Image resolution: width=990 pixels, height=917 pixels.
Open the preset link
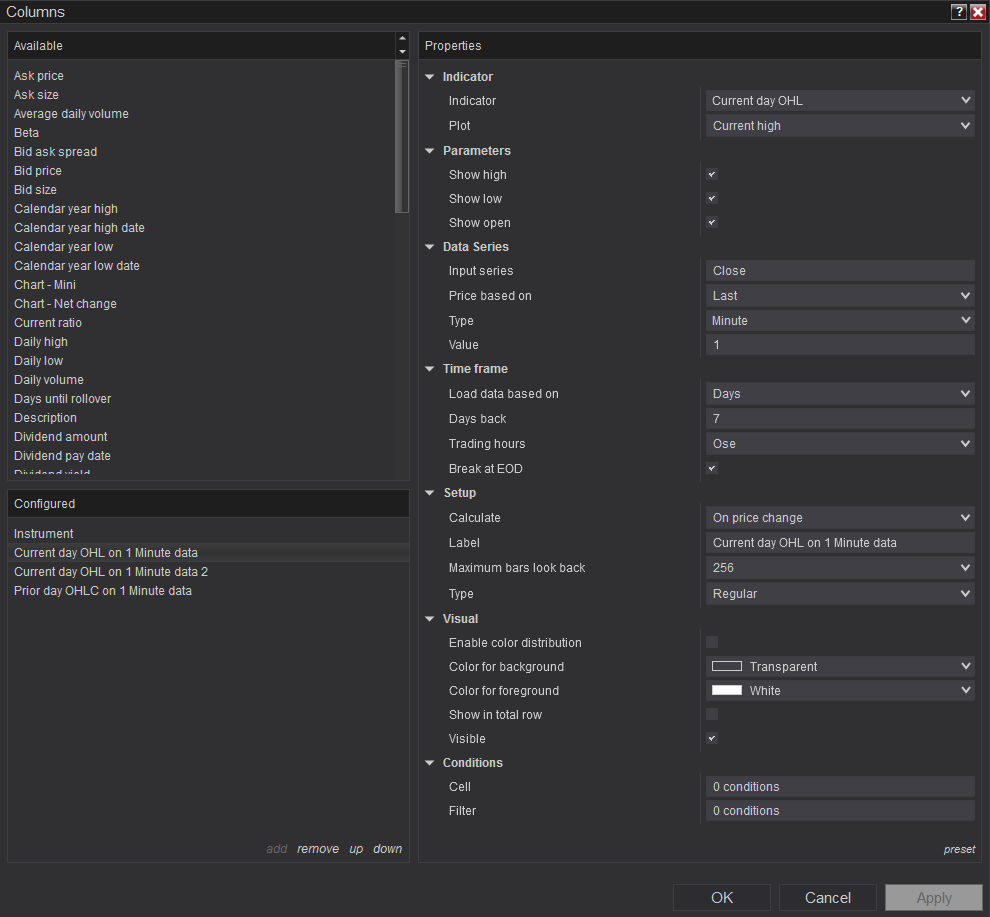[959, 849]
